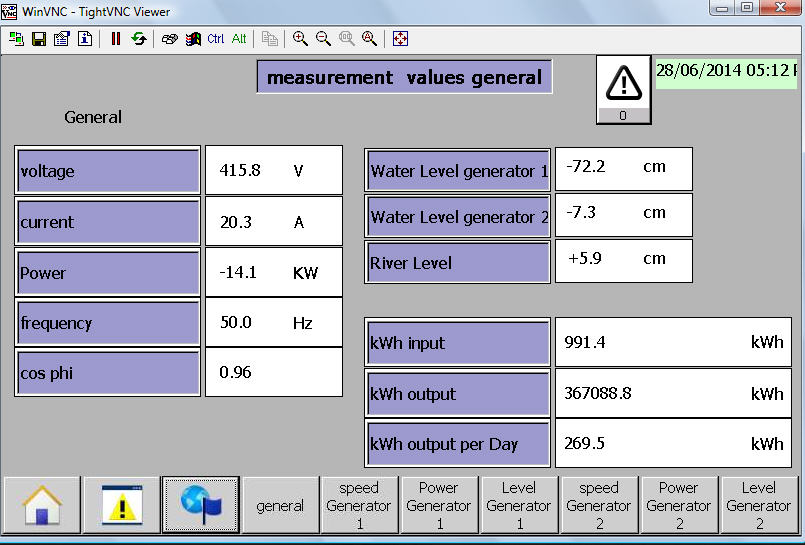Open the Power Generator 2 tab
The image size is (805, 545).
pos(678,506)
